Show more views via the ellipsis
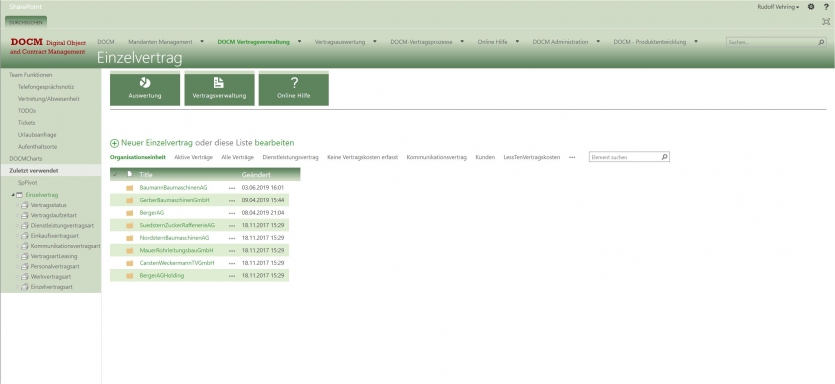This screenshot has width=835, height=384. click(x=572, y=157)
